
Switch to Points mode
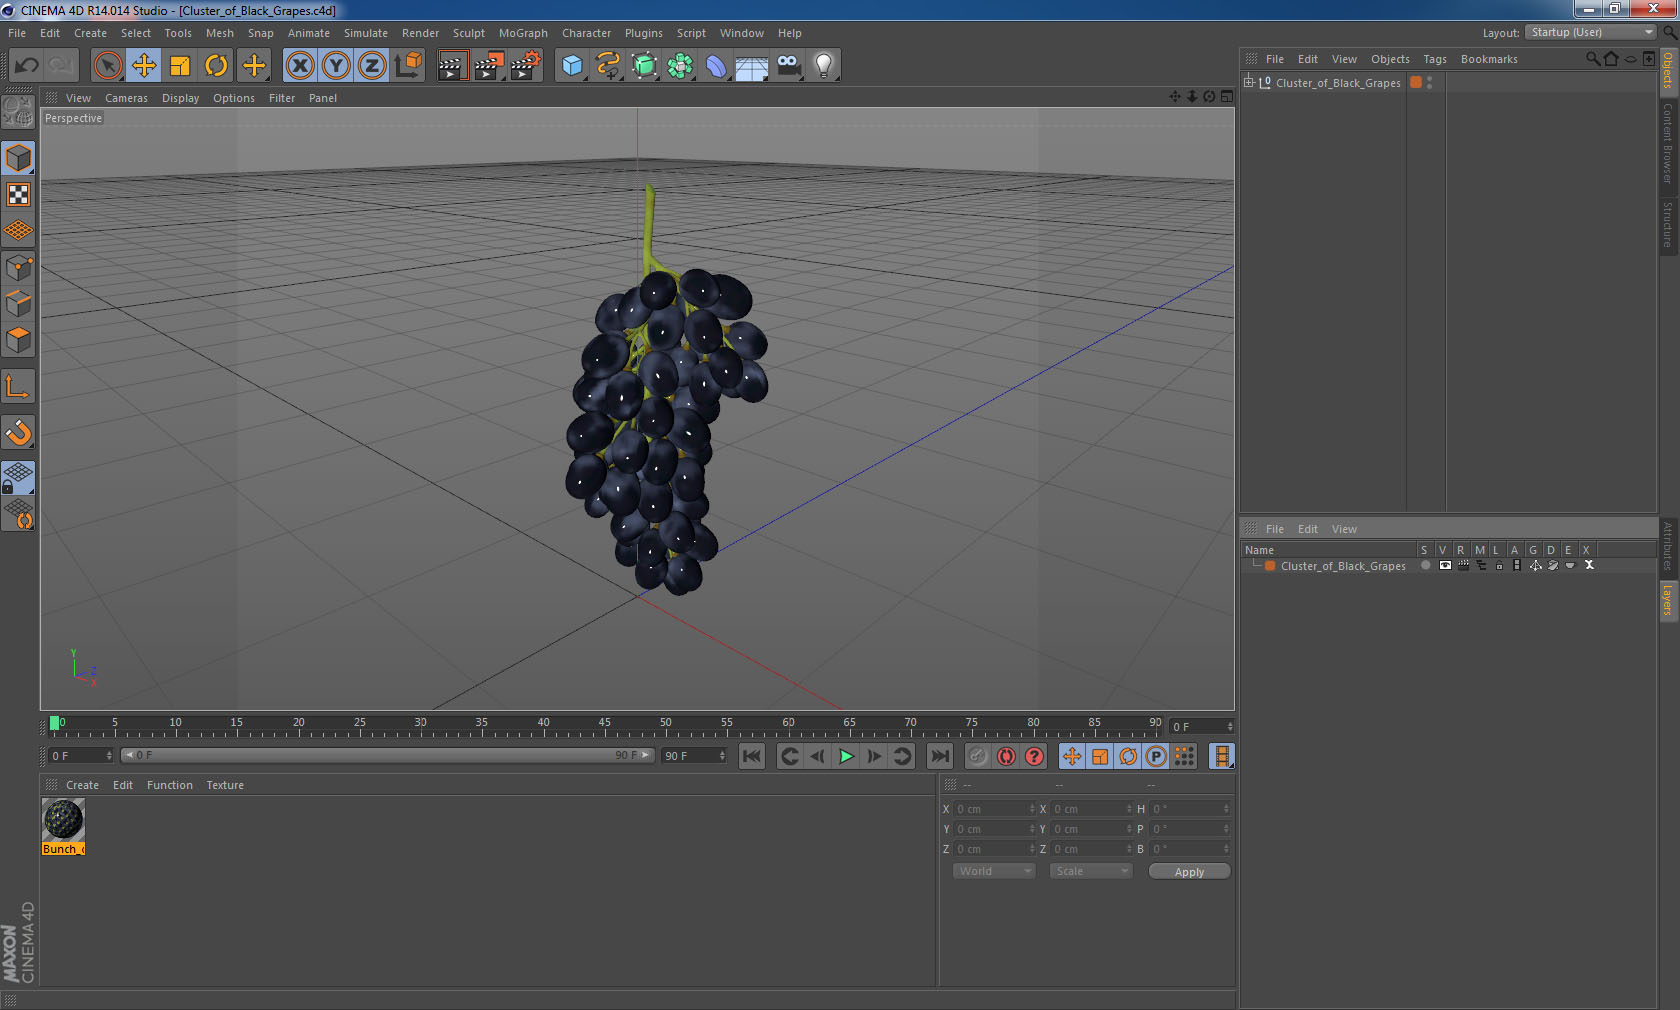18,268
